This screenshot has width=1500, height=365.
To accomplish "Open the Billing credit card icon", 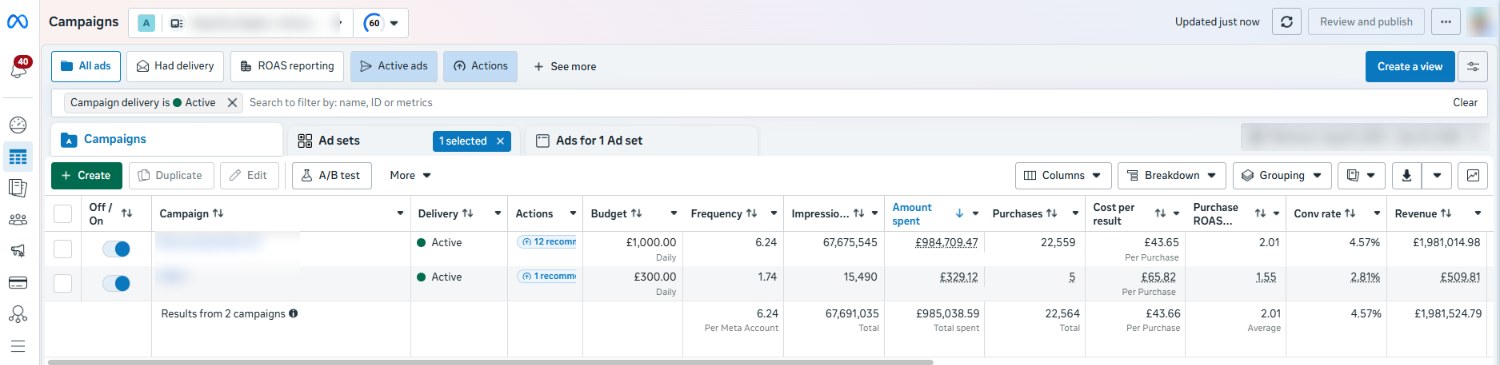I will (x=17, y=282).
